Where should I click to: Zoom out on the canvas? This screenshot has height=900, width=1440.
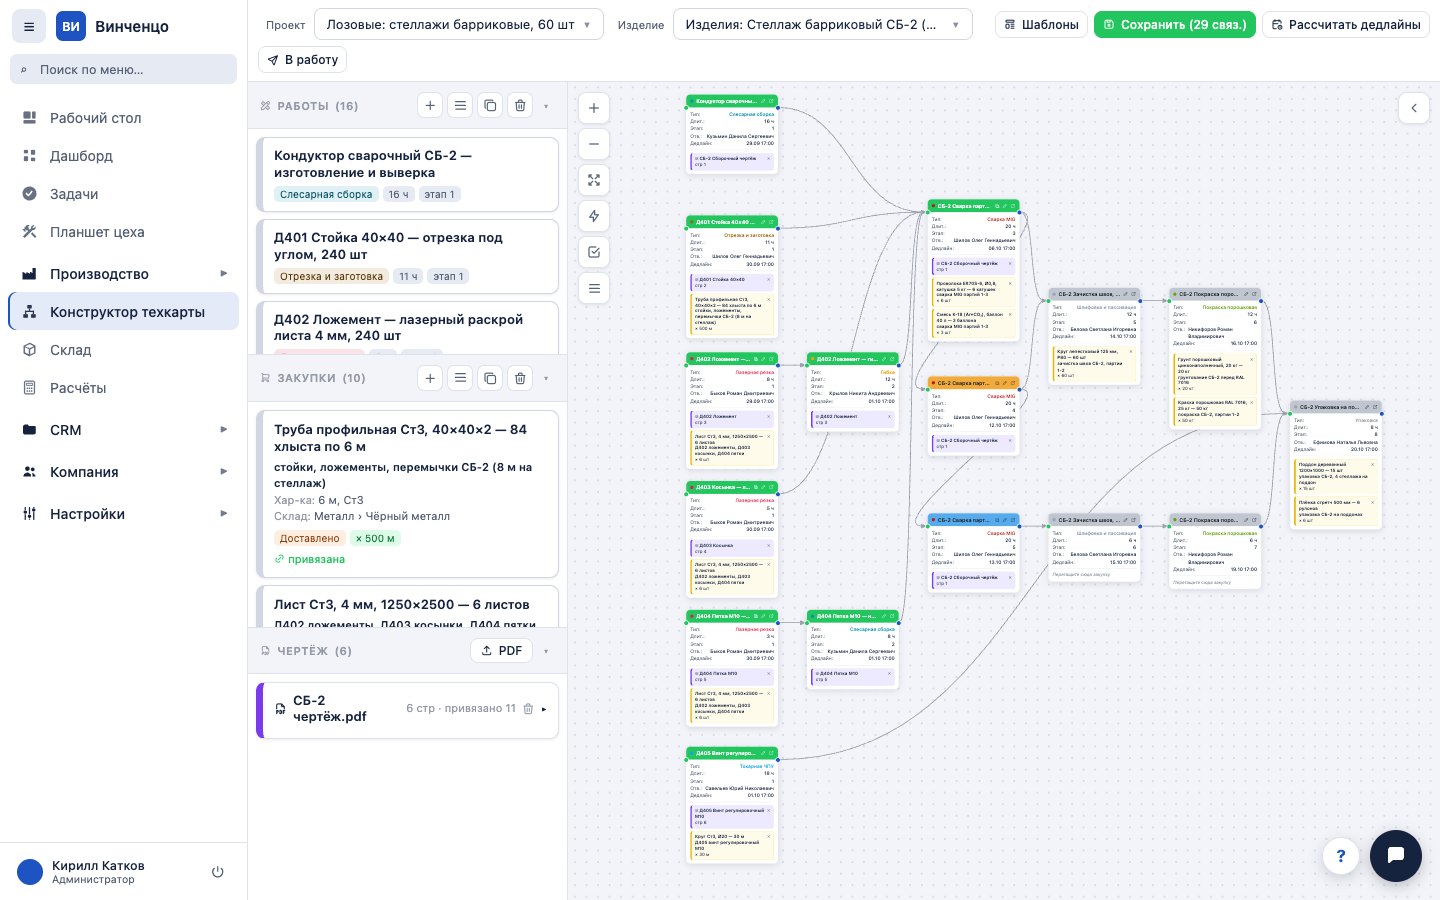tap(594, 144)
